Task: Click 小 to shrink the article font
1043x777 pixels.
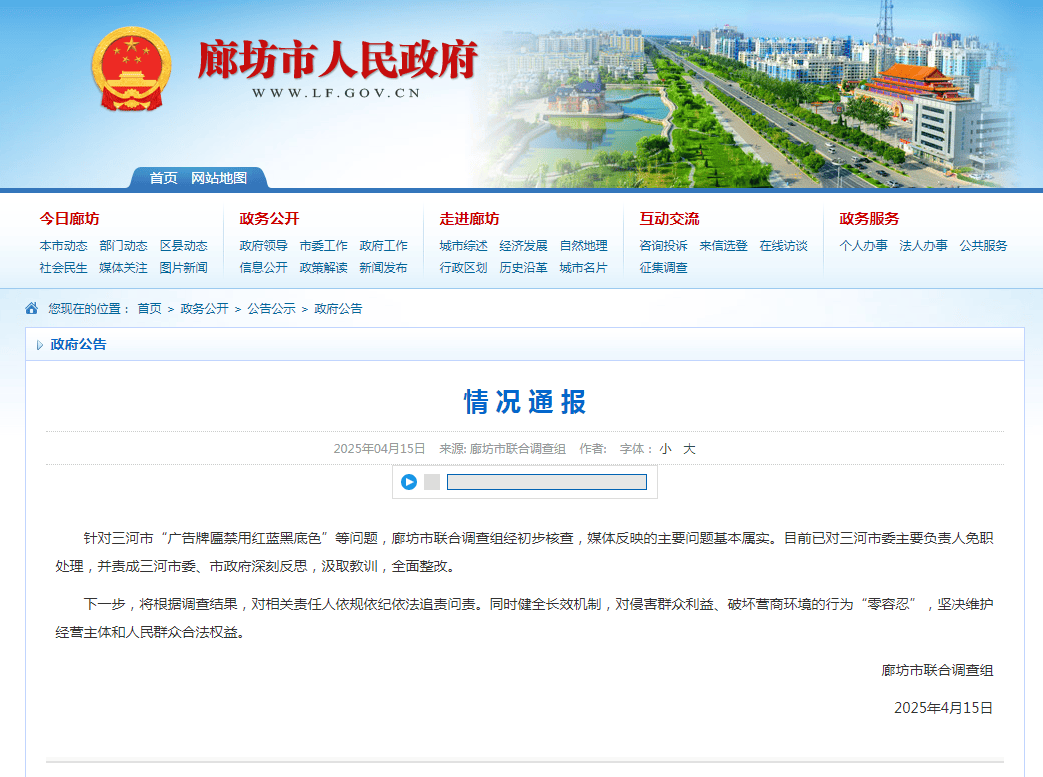Action: (666, 449)
